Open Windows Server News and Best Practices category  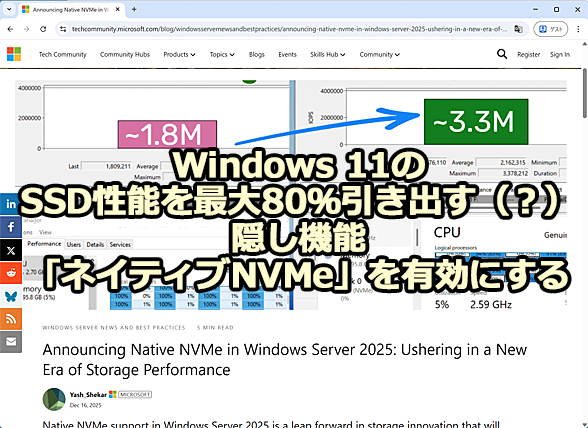[114, 327]
